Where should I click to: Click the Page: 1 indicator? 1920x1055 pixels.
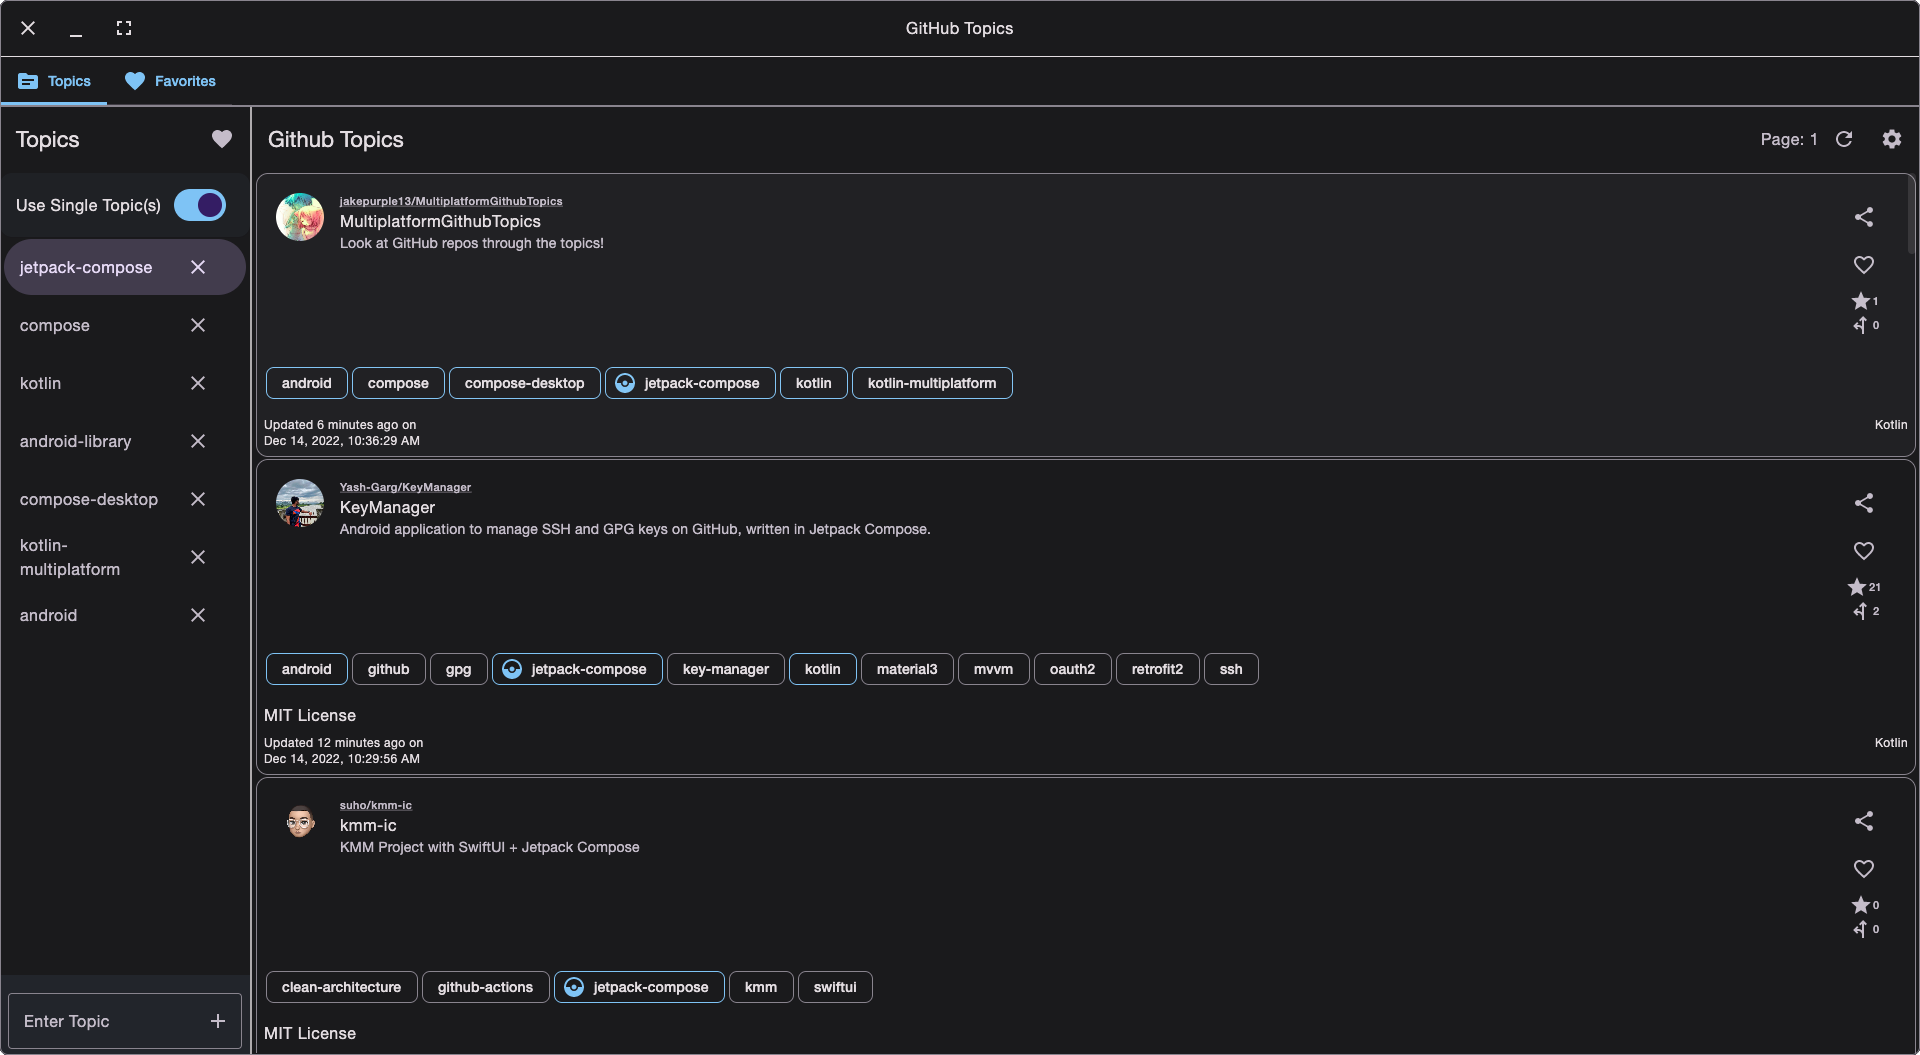[x=1789, y=139]
